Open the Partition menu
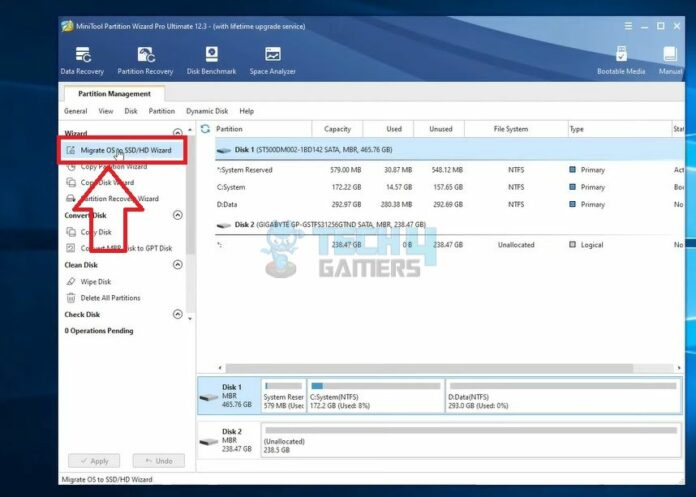This screenshot has height=497, width=696. (x=161, y=111)
